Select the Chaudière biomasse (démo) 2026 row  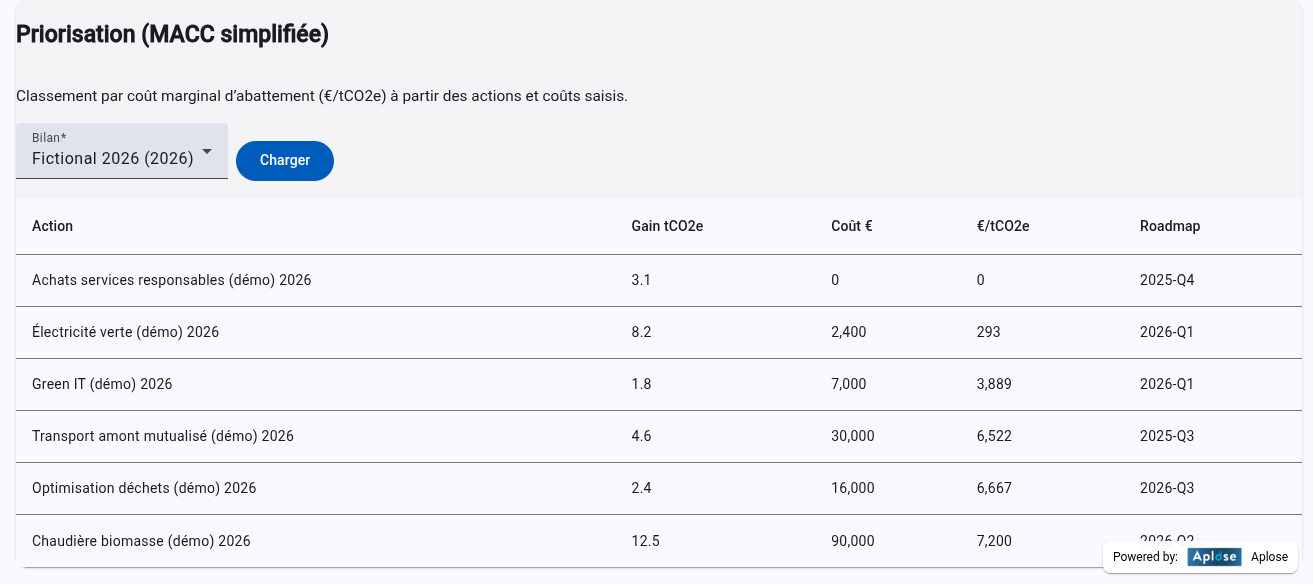[141, 540]
